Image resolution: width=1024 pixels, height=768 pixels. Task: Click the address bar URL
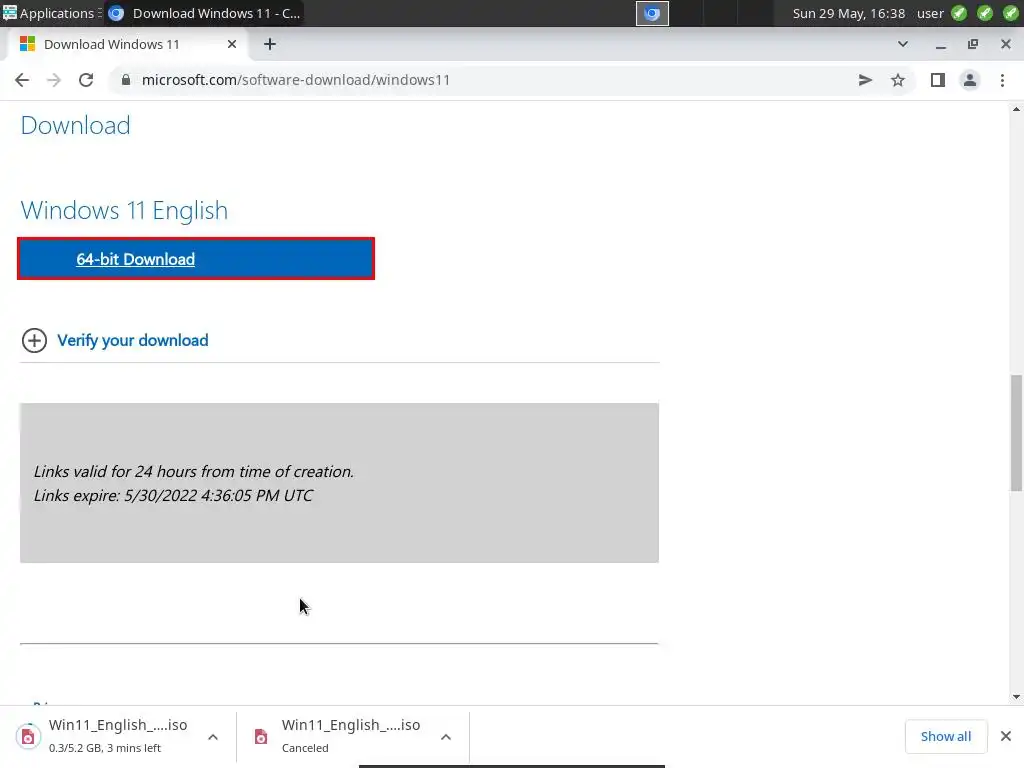tap(296, 80)
